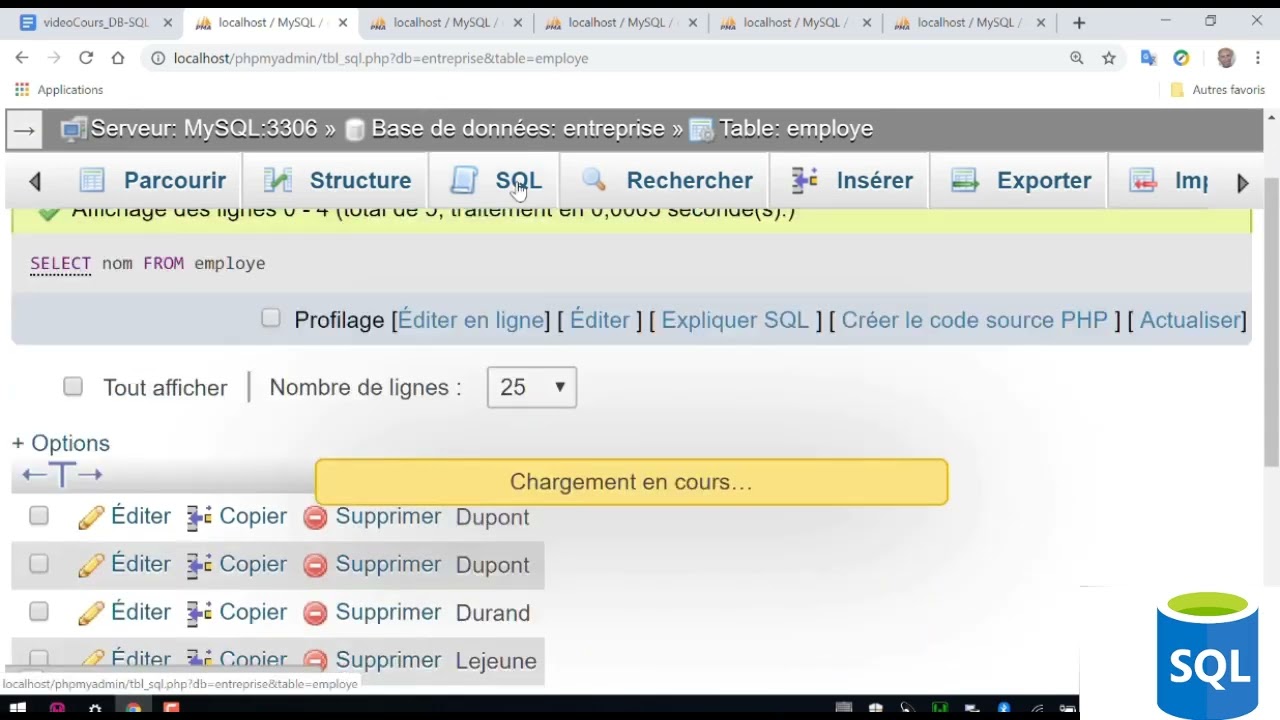Screen dimensions: 1280x720
Task: Click Créer le code source PHP
Action: pos(975,320)
